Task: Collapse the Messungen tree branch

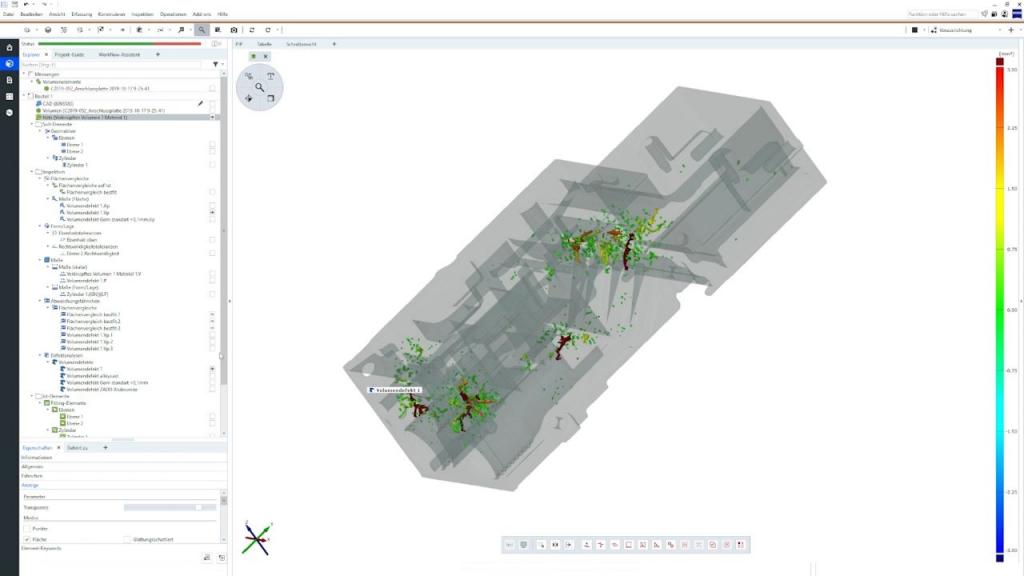Action: (x=25, y=75)
